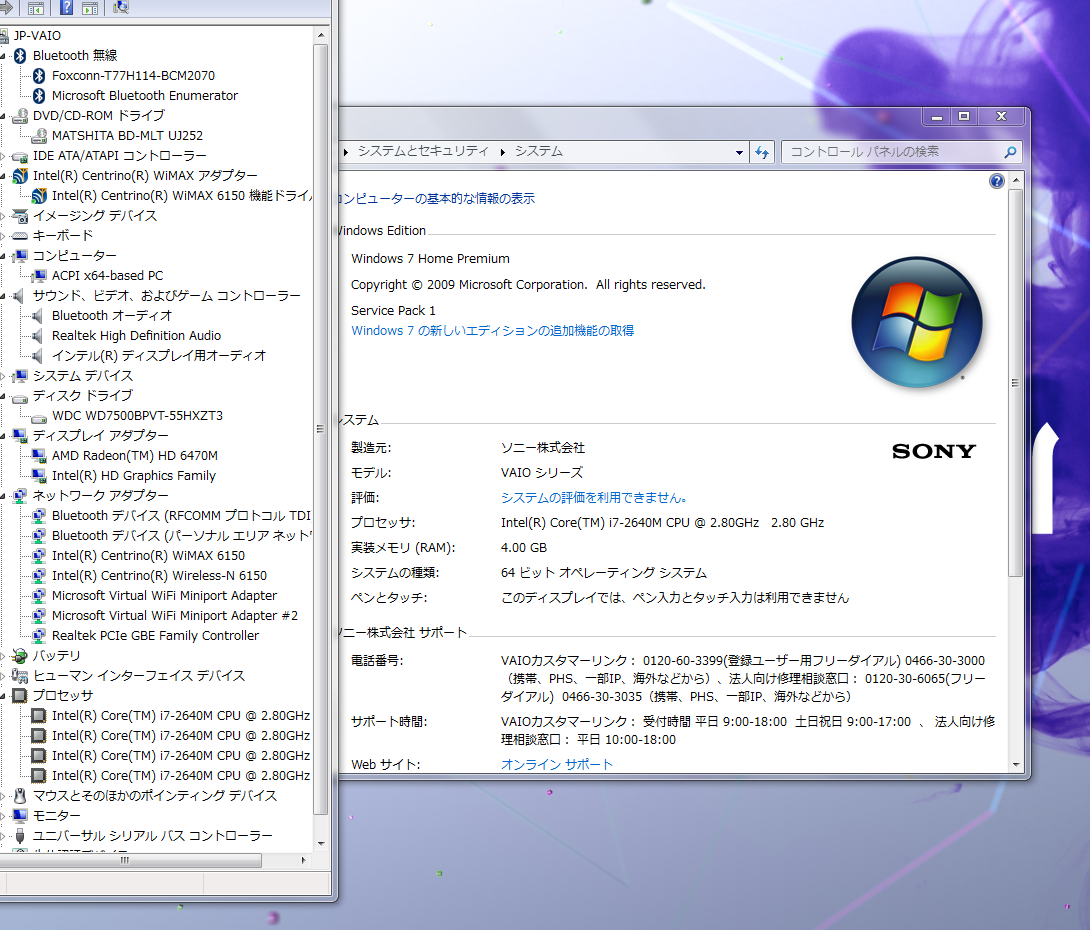Select the コンピューター category row
The image size is (1090, 930).
tap(74, 256)
